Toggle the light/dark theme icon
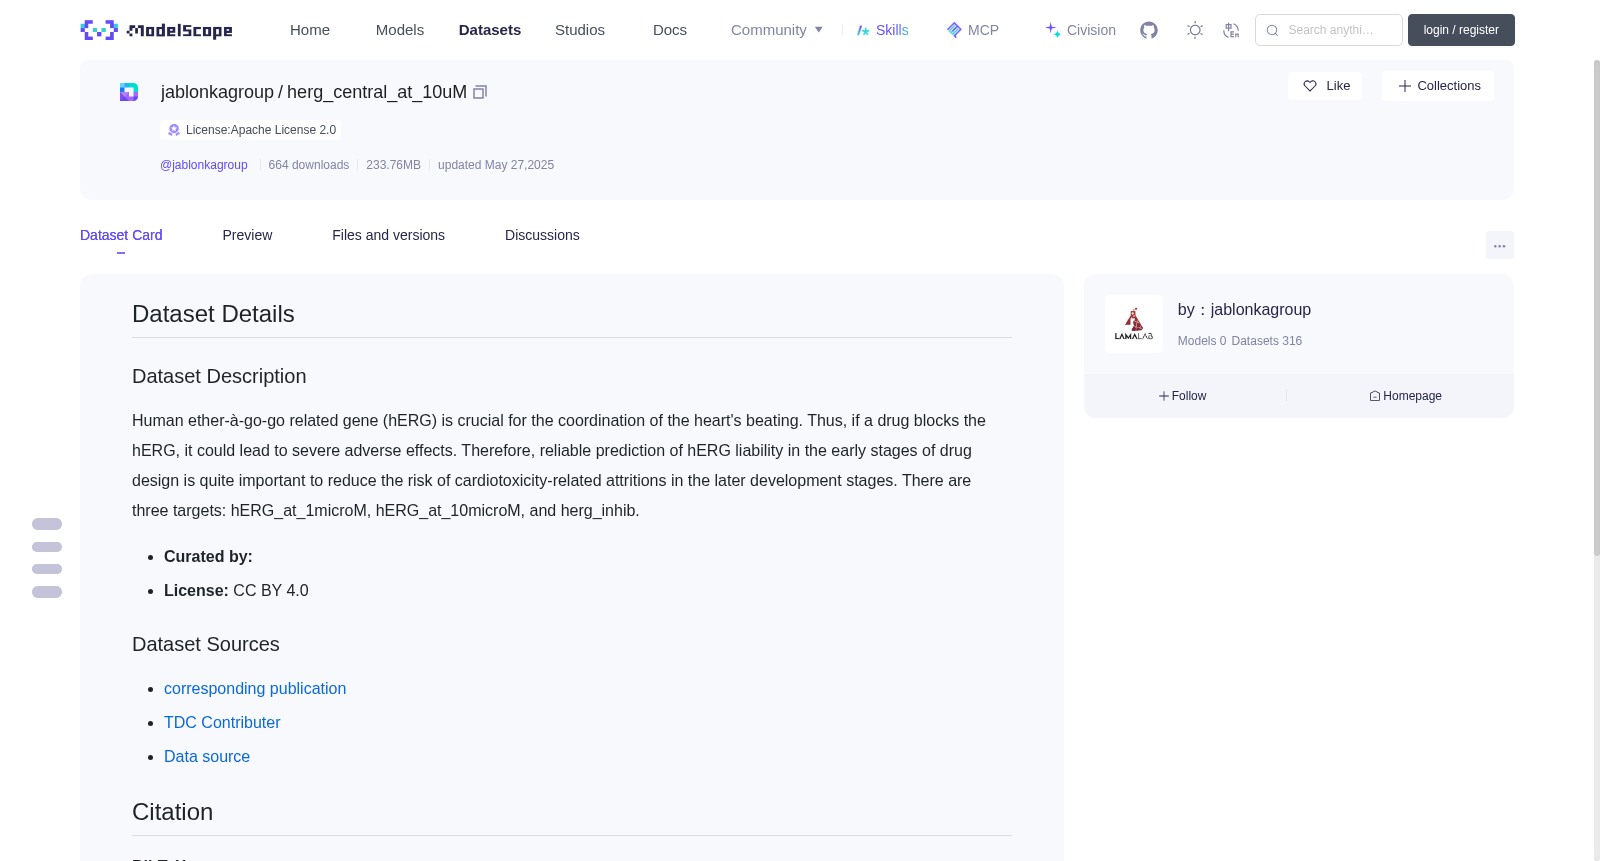Screen dimensions: 1600x861 click(x=1195, y=30)
